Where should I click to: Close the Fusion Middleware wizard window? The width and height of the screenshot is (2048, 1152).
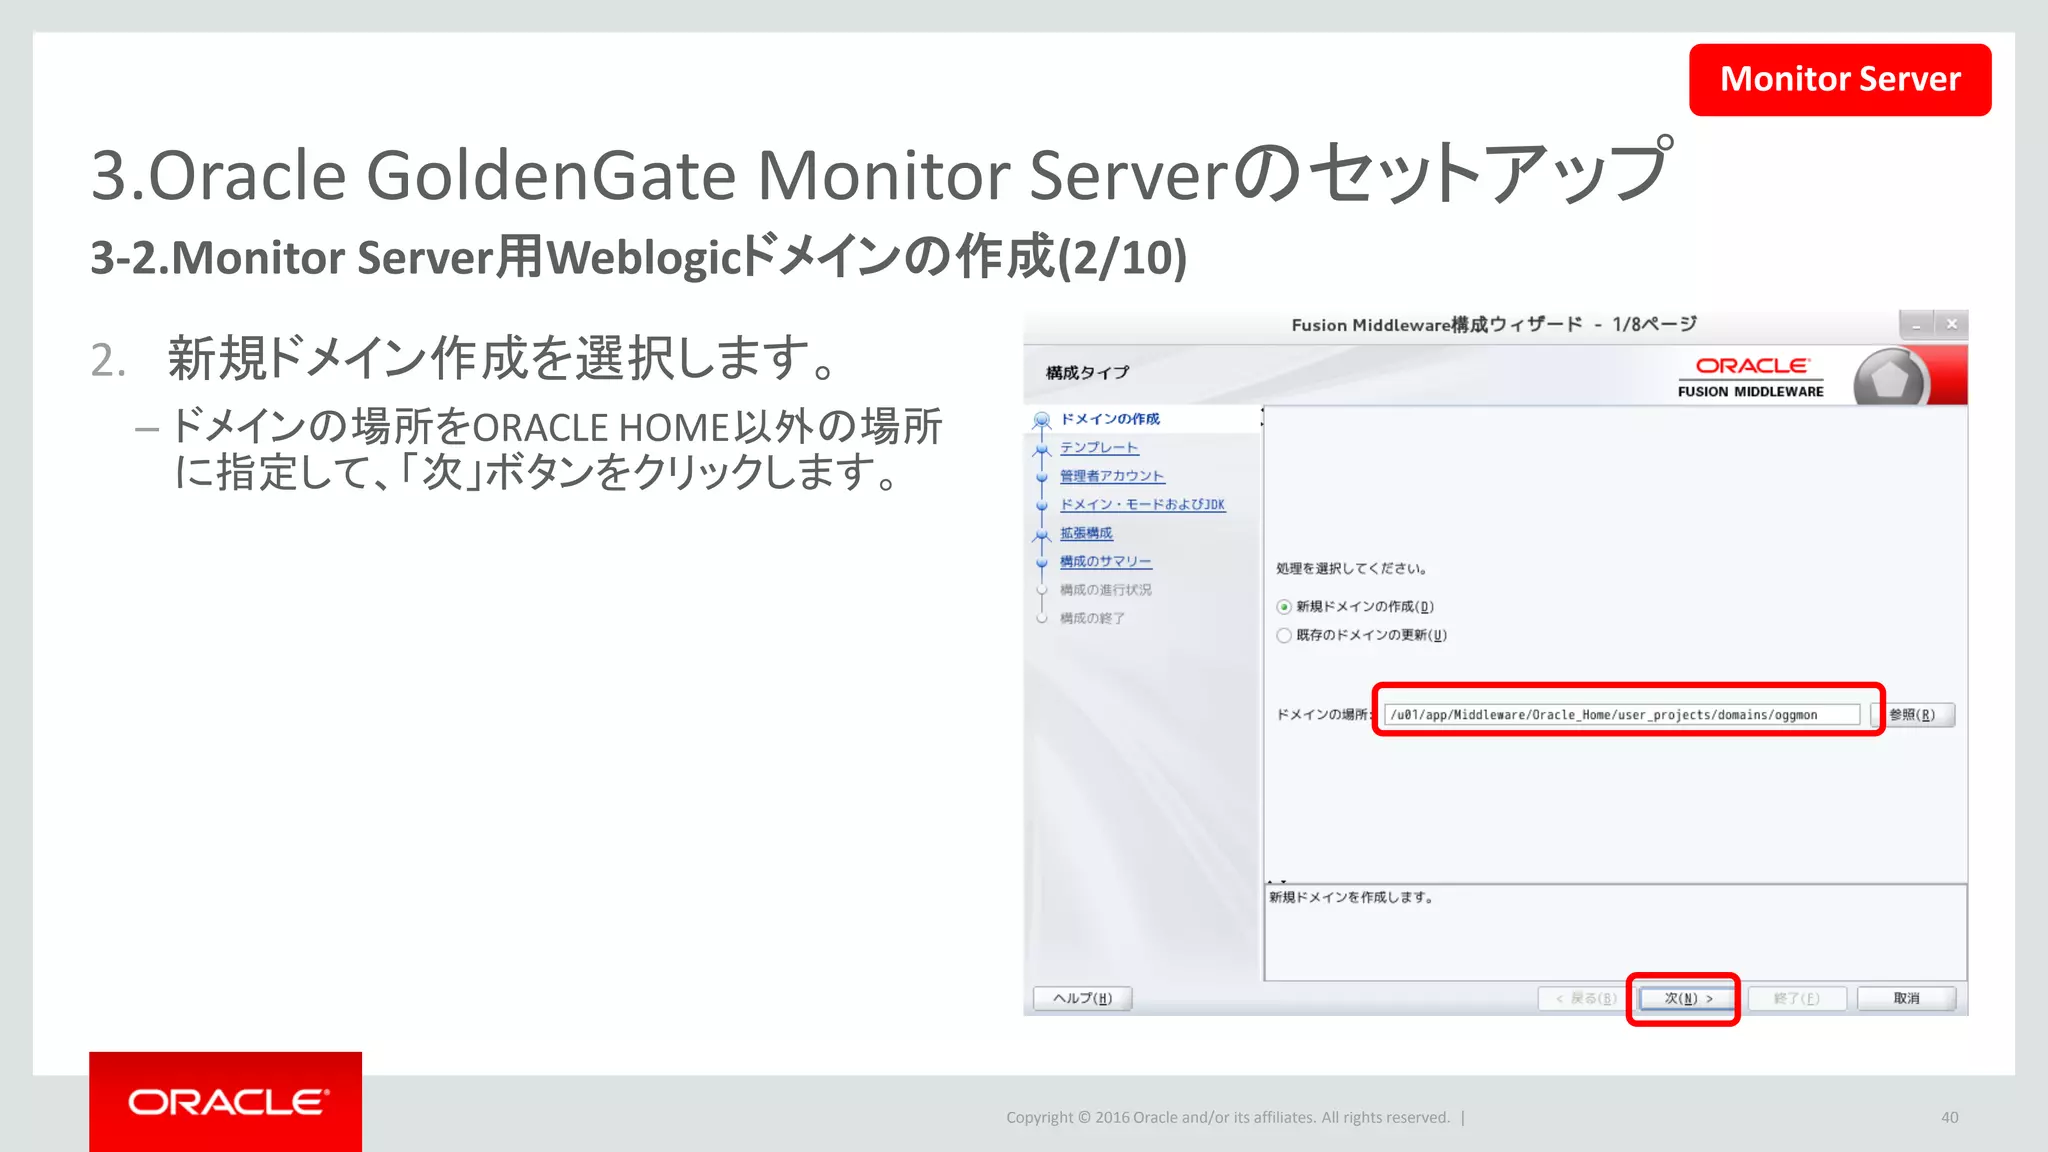coord(1951,324)
